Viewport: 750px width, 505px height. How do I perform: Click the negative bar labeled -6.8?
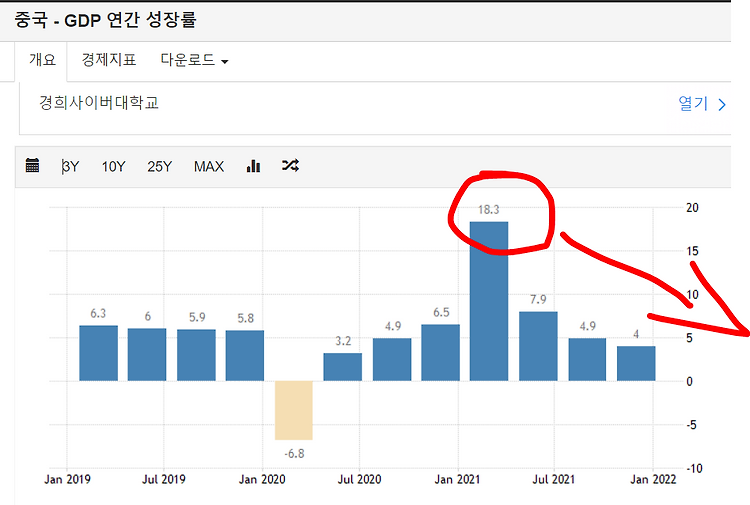(294, 410)
